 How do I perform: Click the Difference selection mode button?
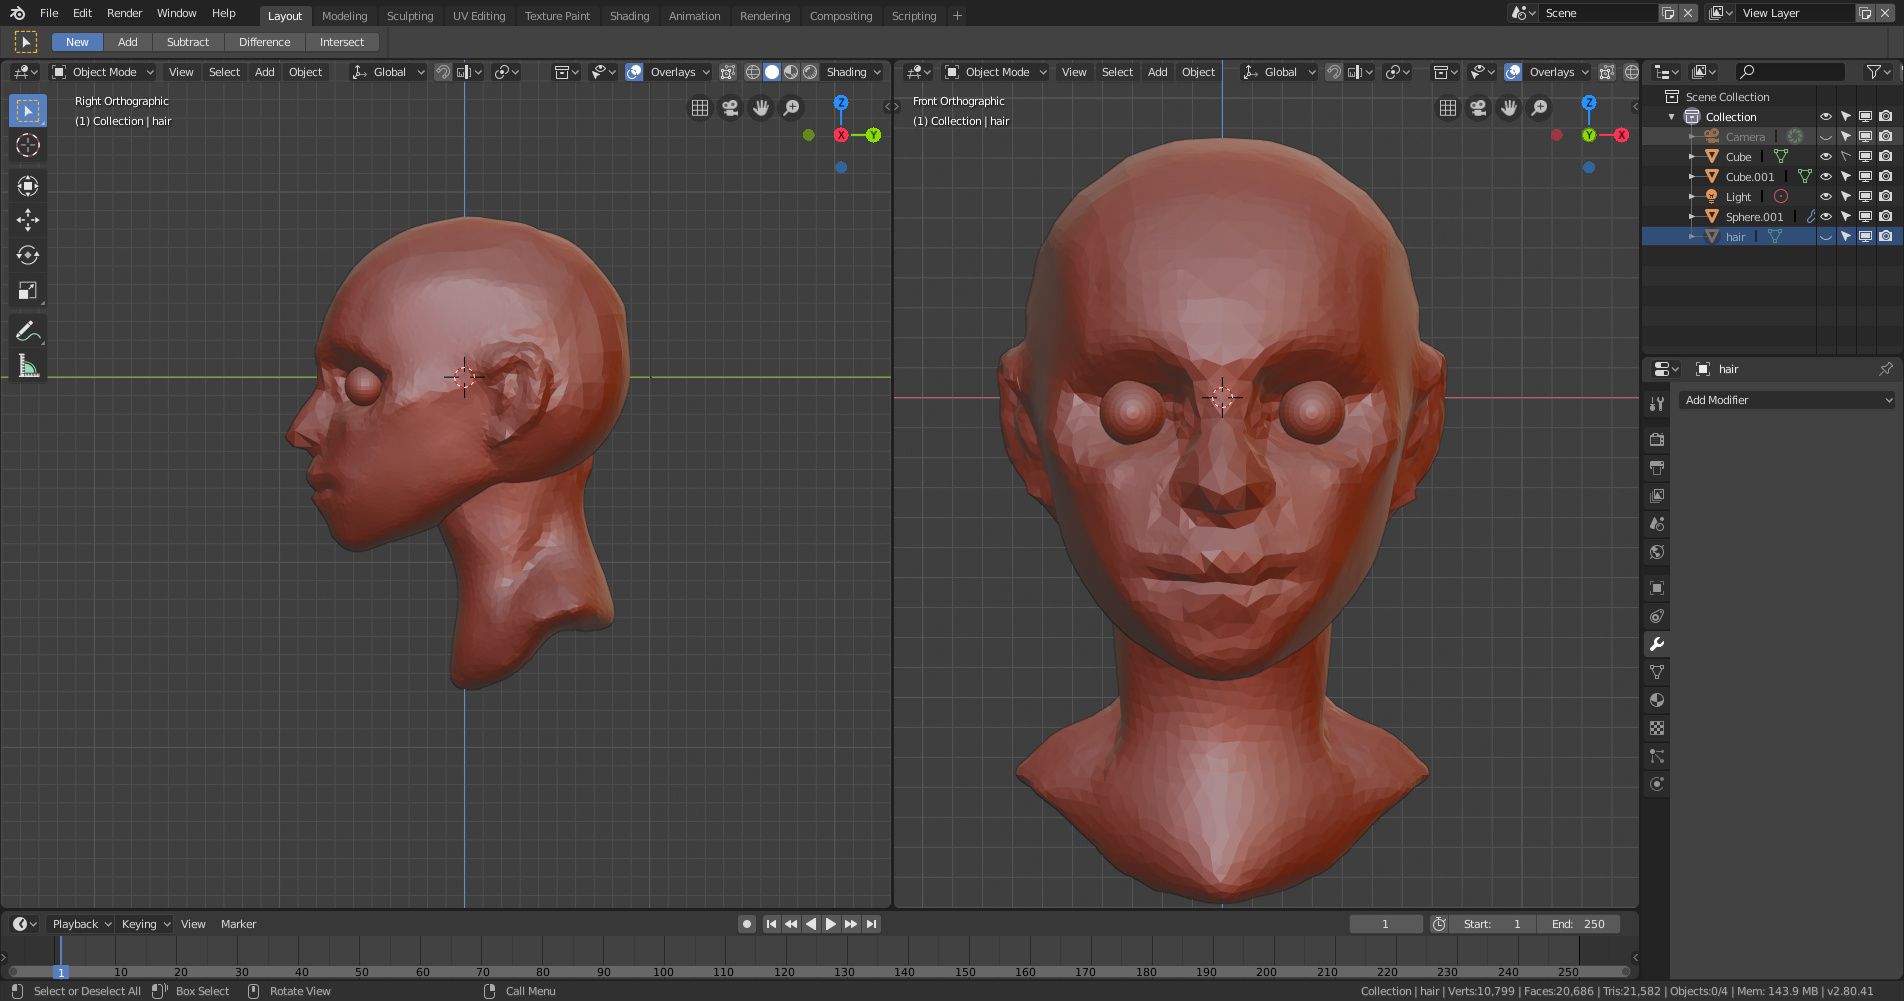[x=265, y=42]
